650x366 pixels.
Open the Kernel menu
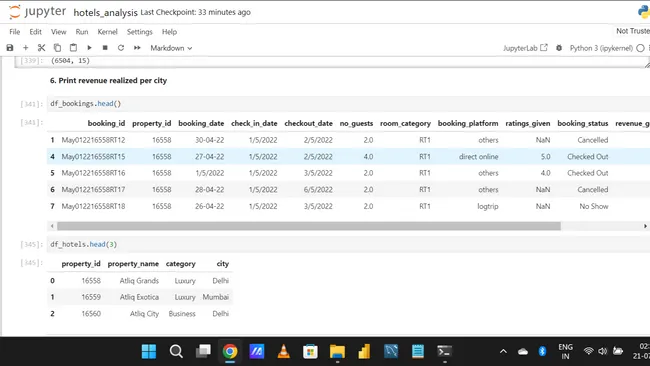point(107,32)
